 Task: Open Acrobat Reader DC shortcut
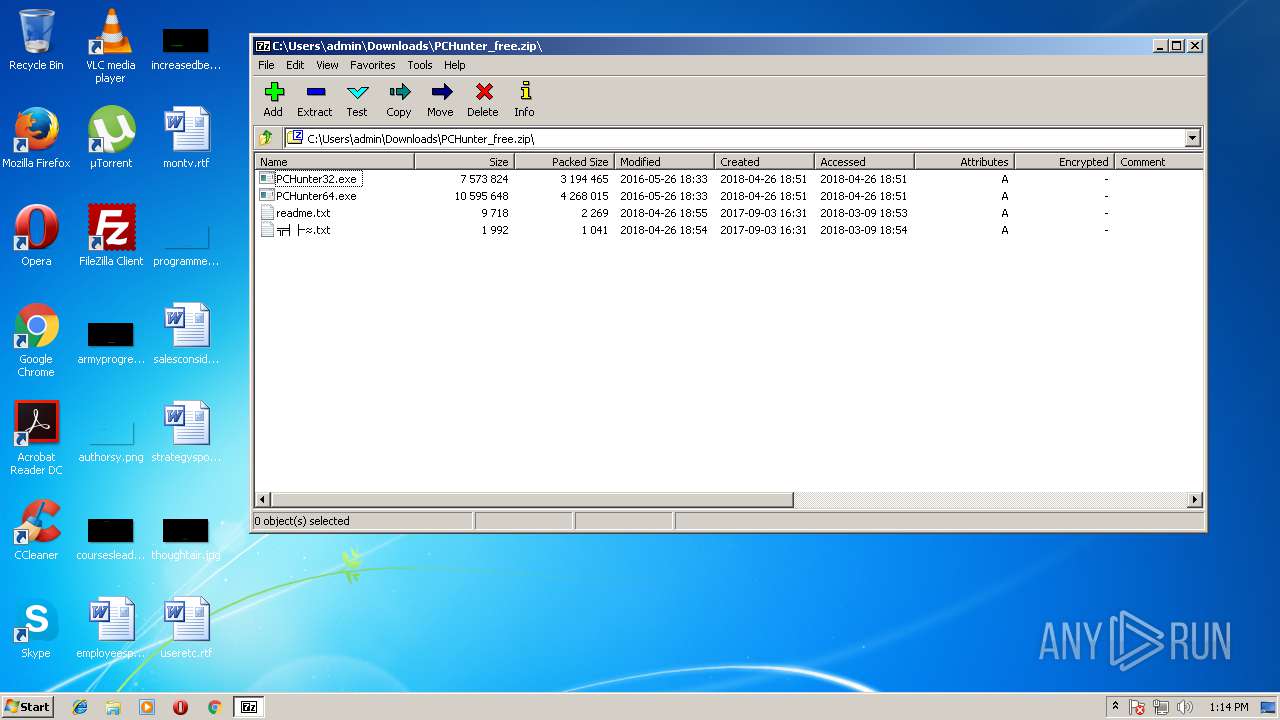tap(36, 438)
